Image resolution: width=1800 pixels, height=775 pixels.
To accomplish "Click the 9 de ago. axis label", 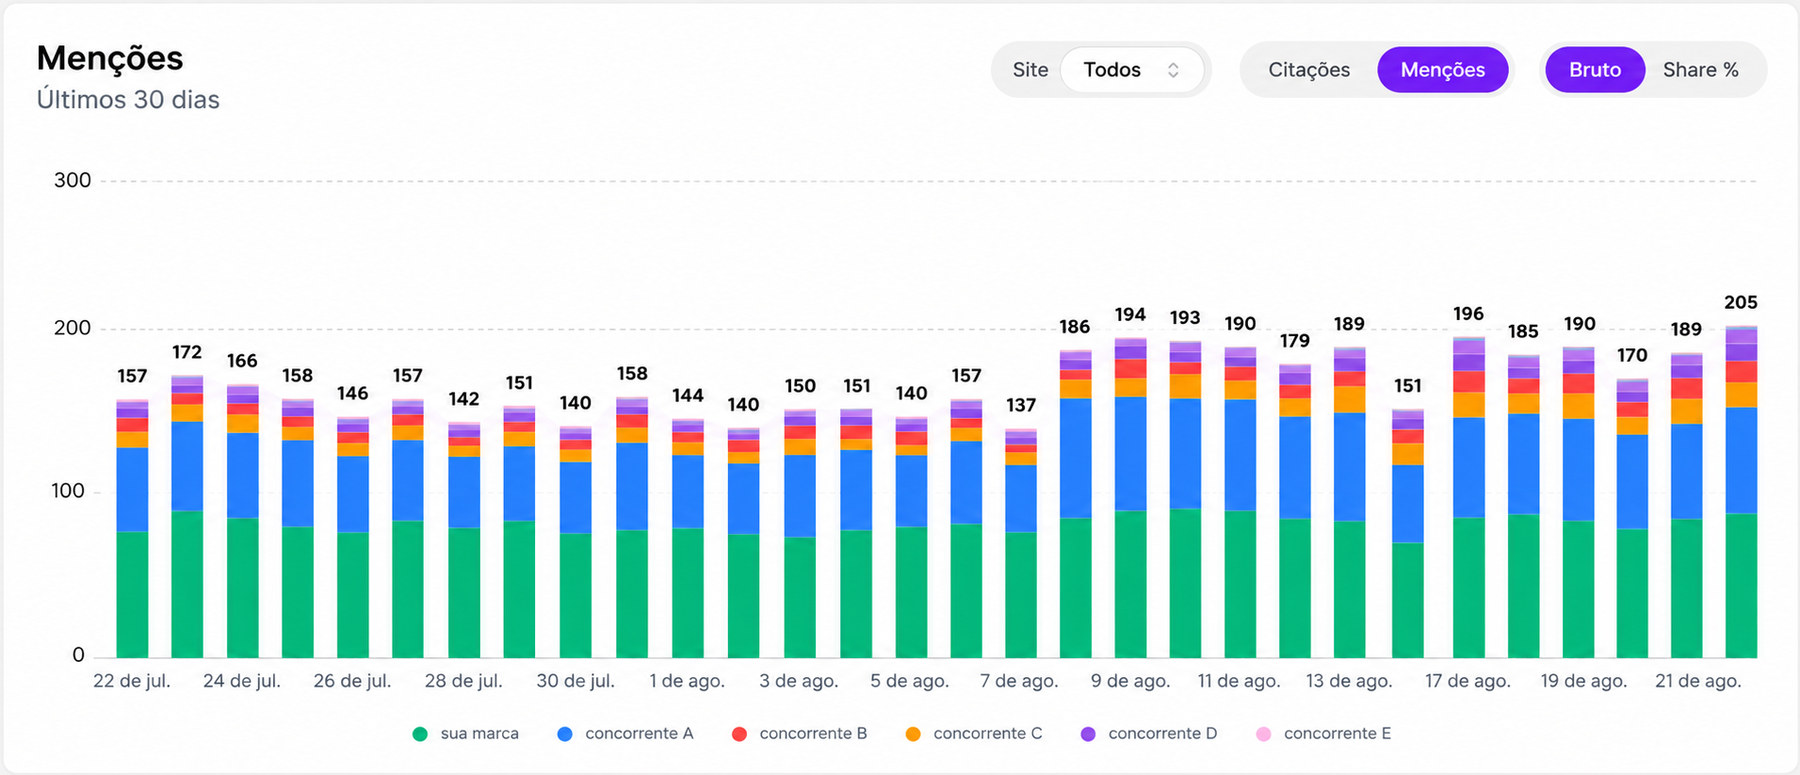I will pos(1131,681).
